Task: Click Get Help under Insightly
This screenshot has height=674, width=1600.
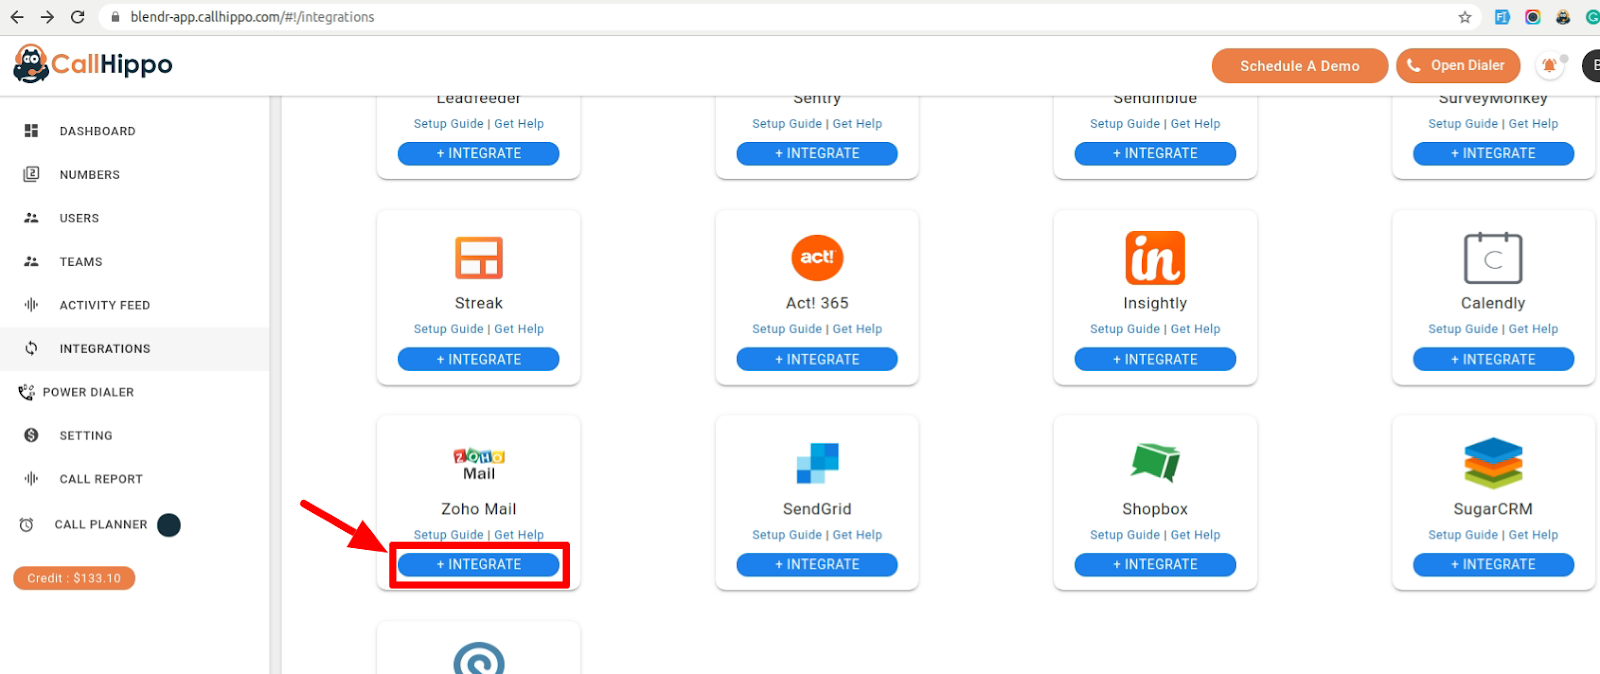Action: 1195,329
